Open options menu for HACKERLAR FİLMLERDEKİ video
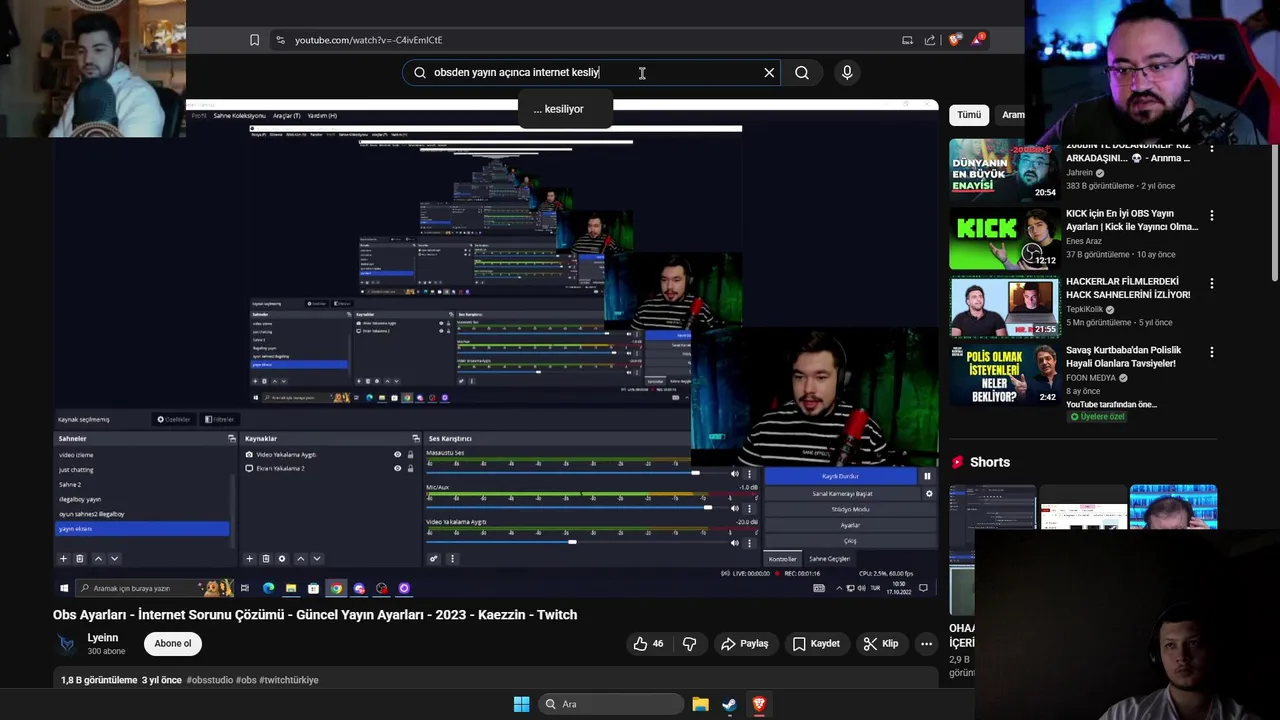The image size is (1280, 720). [x=1212, y=283]
